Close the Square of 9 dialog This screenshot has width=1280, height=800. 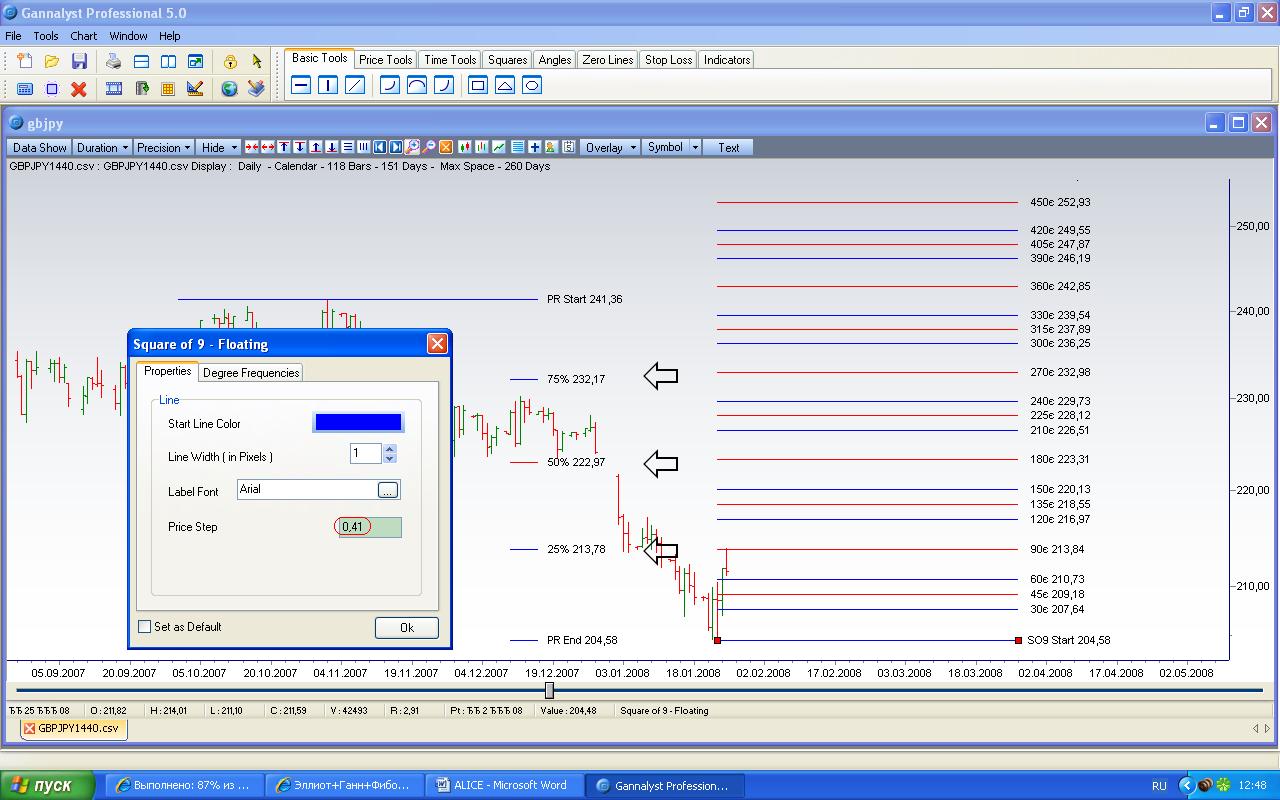click(437, 343)
